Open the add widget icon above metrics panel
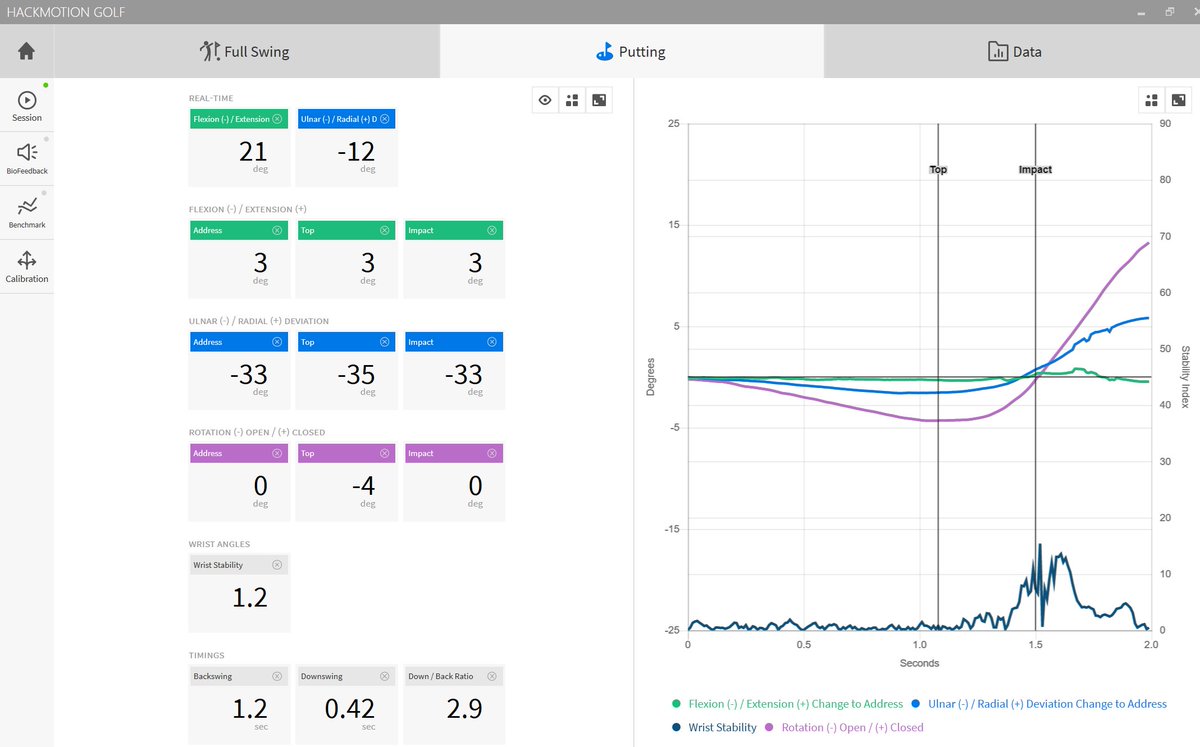This screenshot has width=1200, height=747. pyautogui.click(x=572, y=99)
